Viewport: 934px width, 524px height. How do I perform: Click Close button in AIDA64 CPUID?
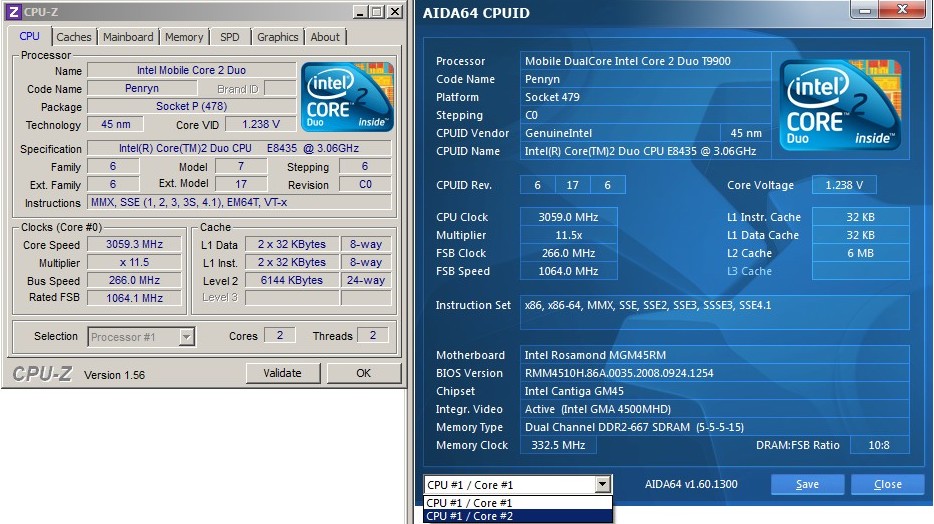888,485
